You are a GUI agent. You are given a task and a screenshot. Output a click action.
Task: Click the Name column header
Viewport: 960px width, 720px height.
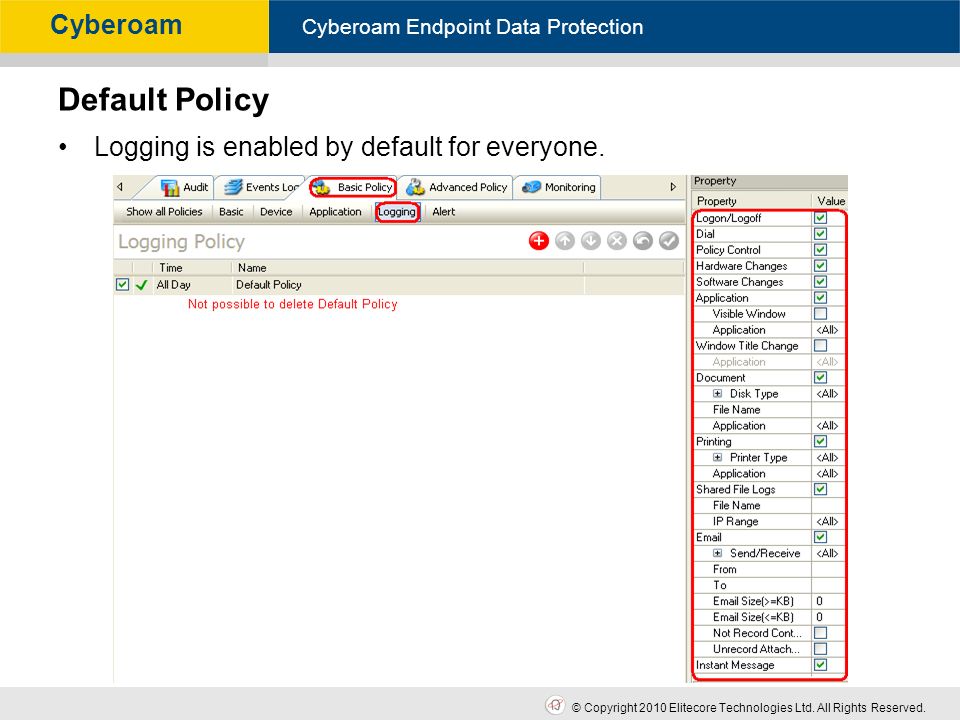[x=407, y=268]
